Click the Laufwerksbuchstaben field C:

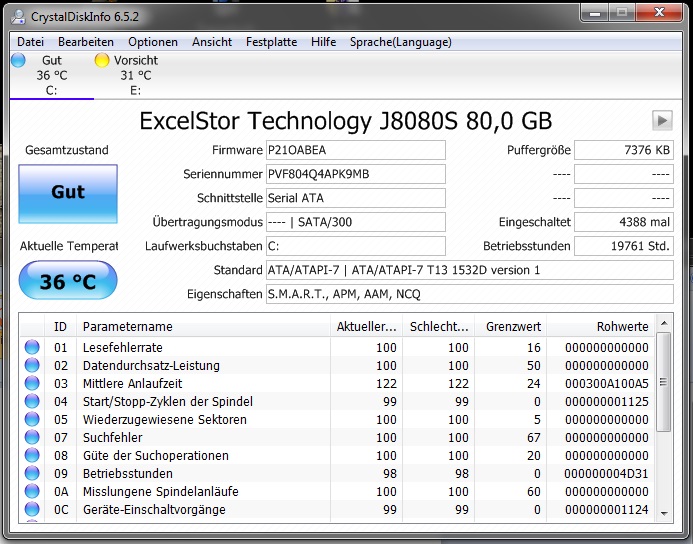point(356,246)
